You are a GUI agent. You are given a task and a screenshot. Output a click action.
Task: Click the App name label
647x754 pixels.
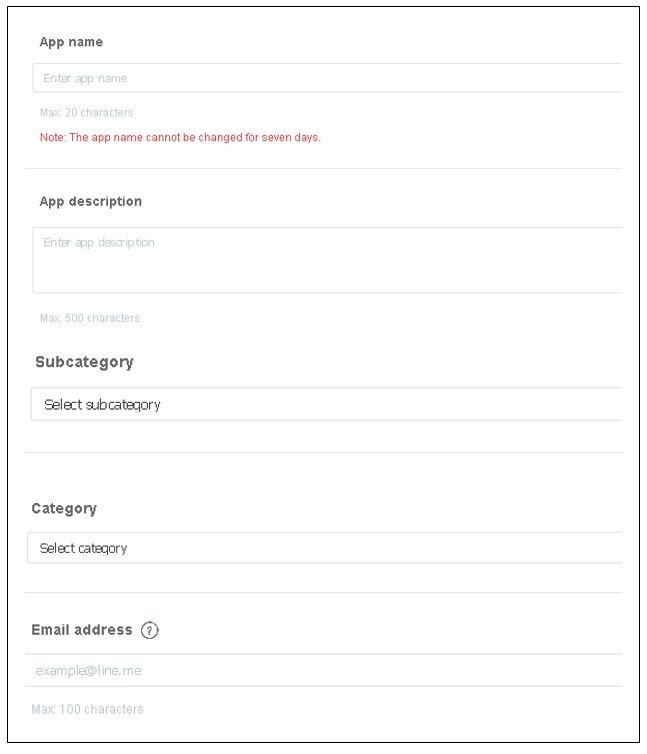coord(71,42)
